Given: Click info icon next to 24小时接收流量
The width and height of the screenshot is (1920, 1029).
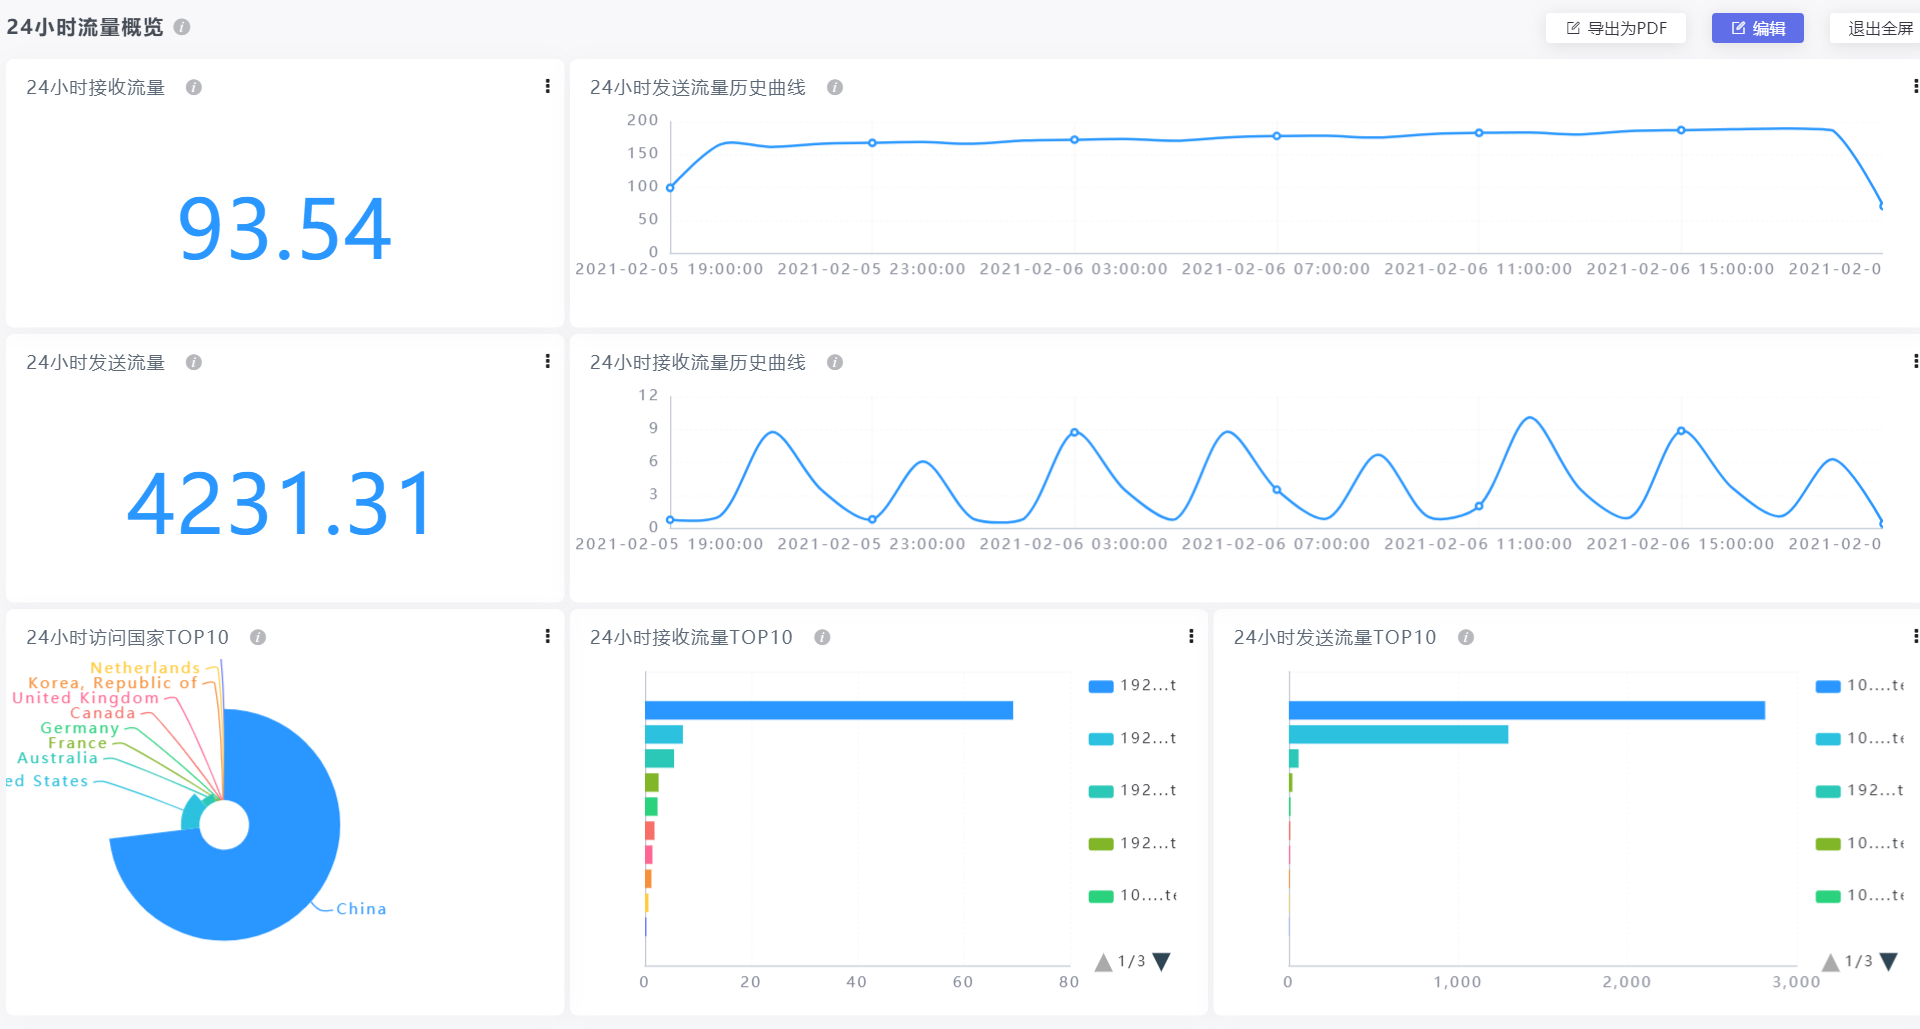Looking at the screenshot, I should (x=194, y=87).
